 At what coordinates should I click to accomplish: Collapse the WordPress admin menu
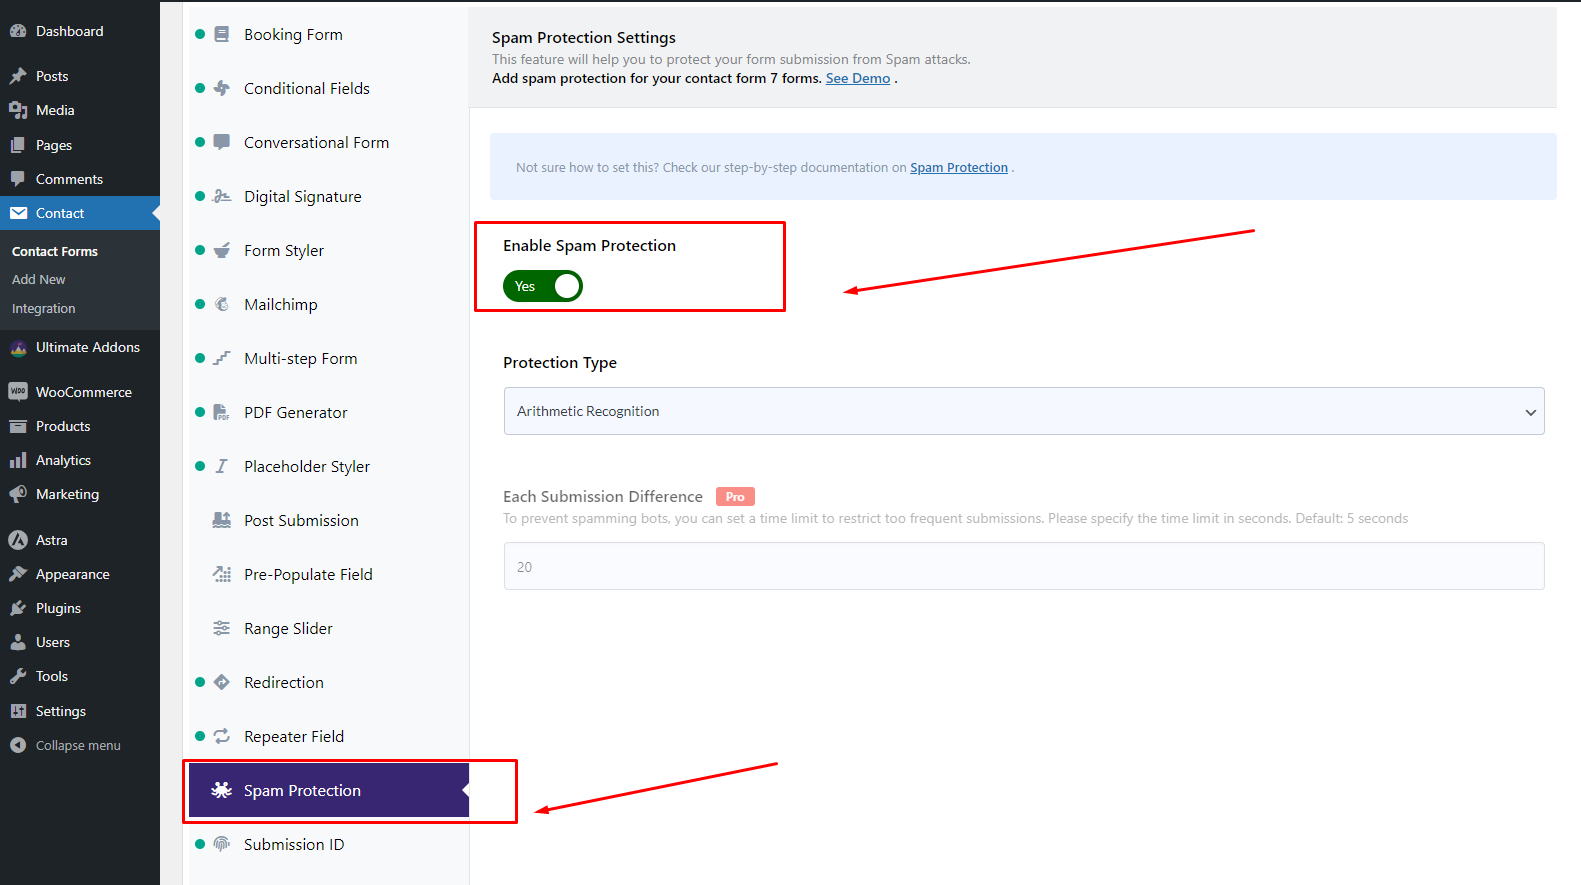click(77, 745)
